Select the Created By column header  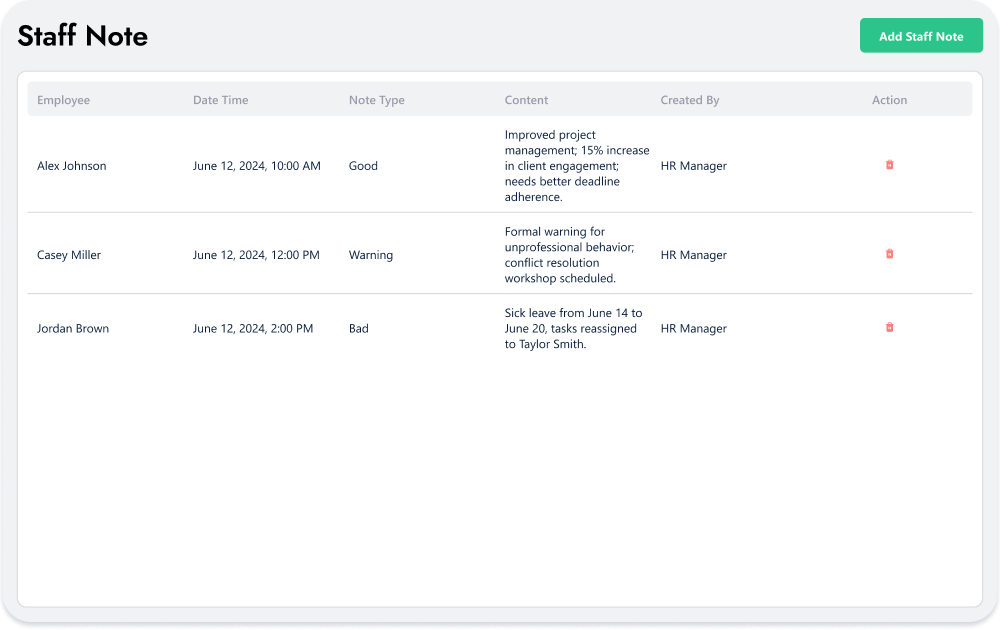point(689,100)
